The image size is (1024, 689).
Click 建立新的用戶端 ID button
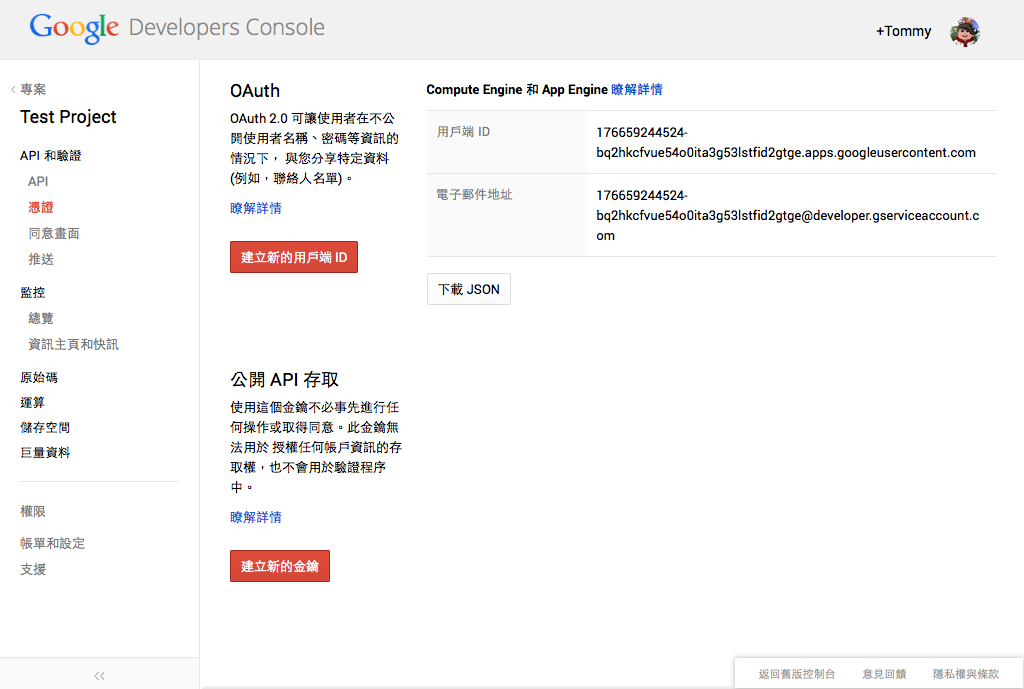(293, 257)
